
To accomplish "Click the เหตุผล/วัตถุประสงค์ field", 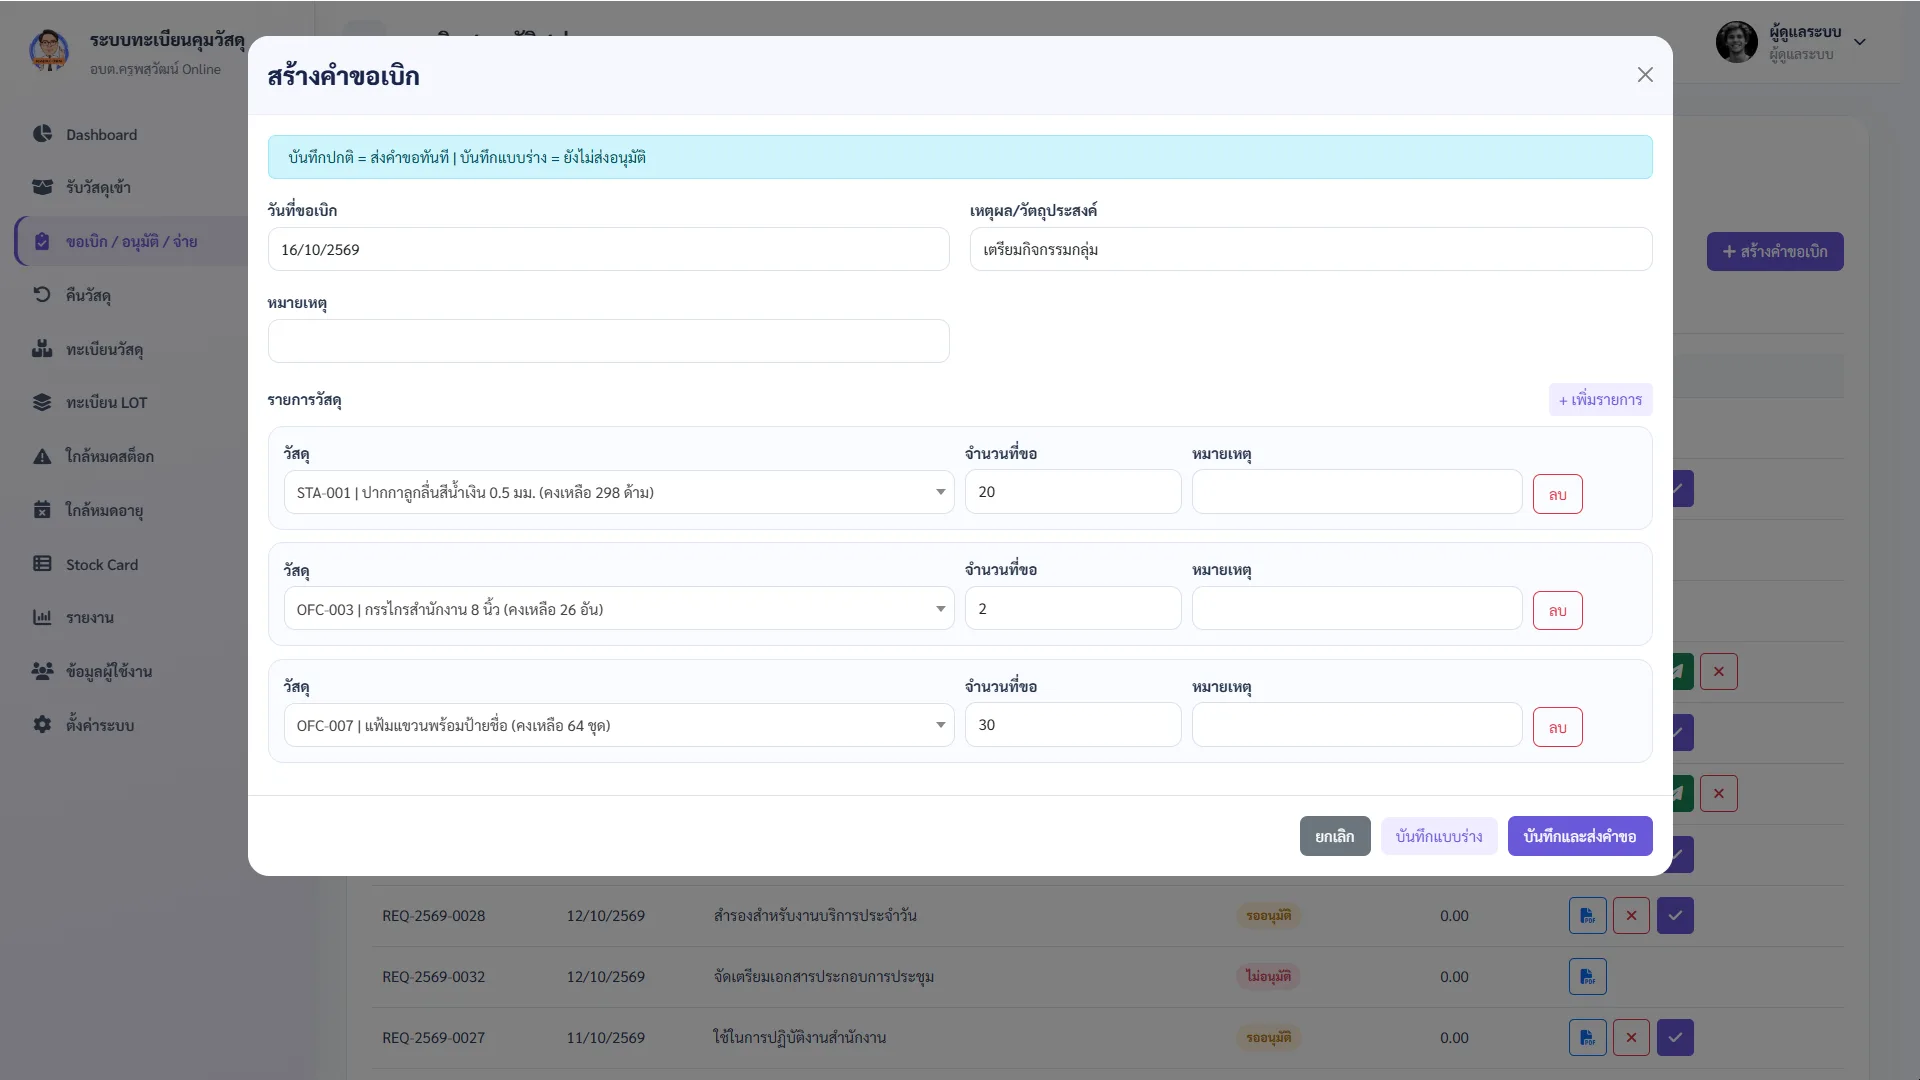I will pos(1310,249).
